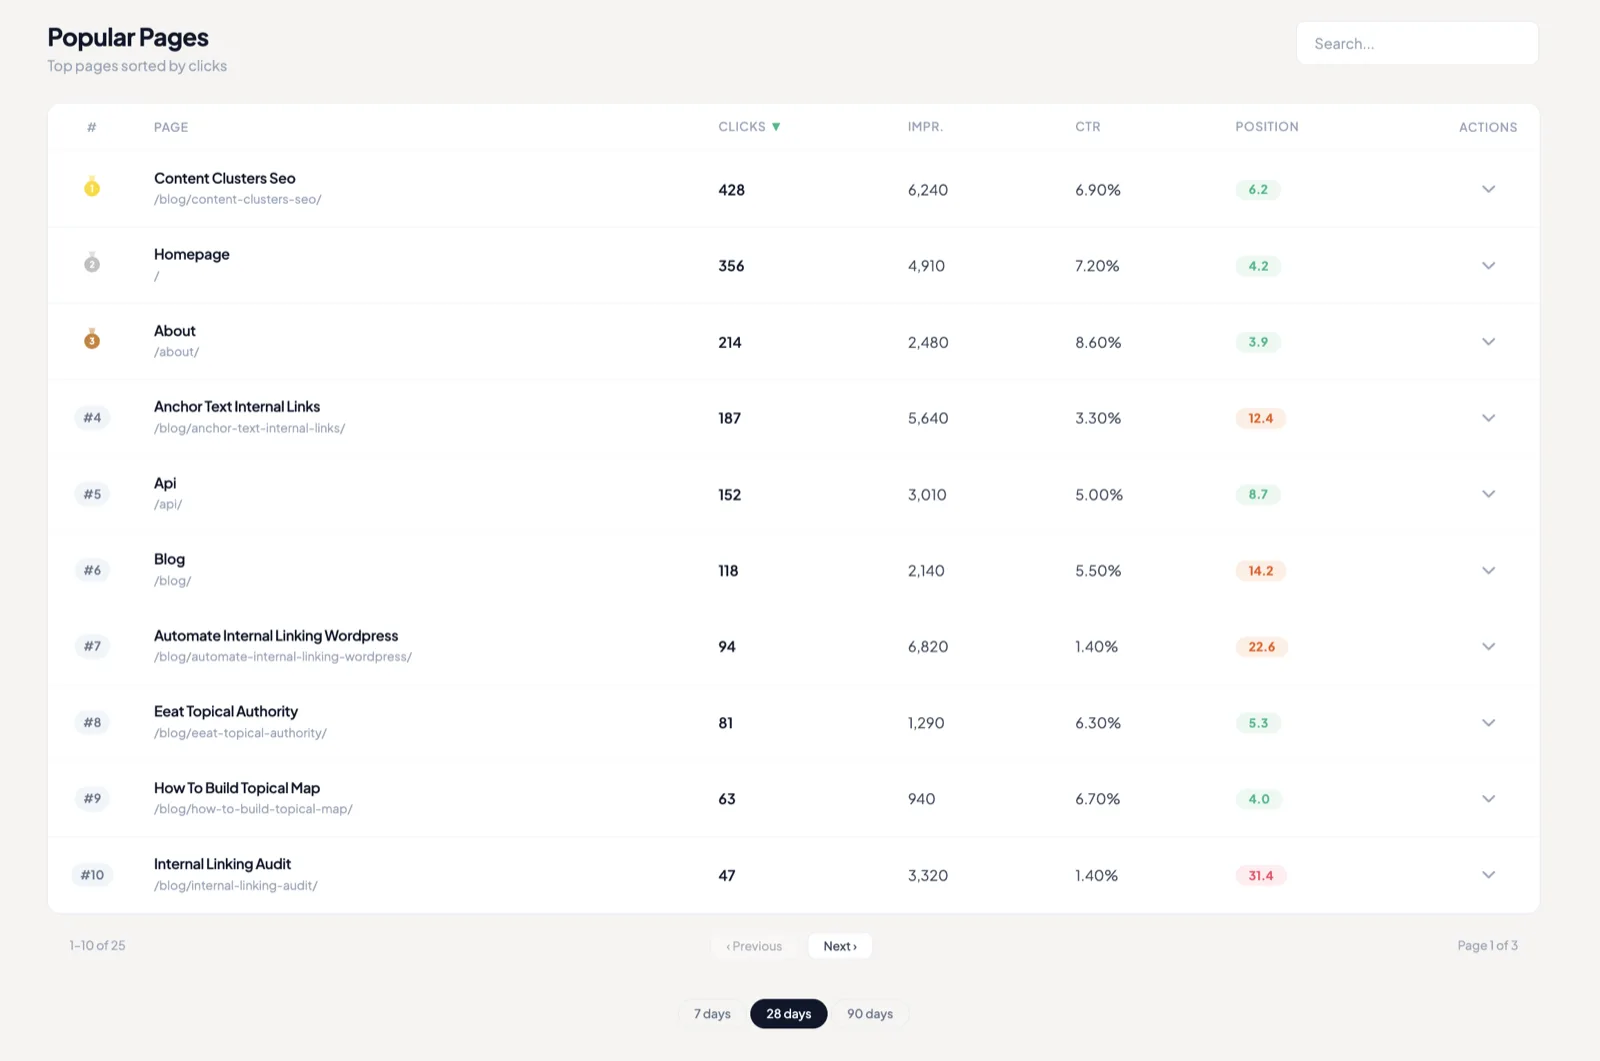
Task: Expand the Blog row actions chevron
Action: [1488, 570]
